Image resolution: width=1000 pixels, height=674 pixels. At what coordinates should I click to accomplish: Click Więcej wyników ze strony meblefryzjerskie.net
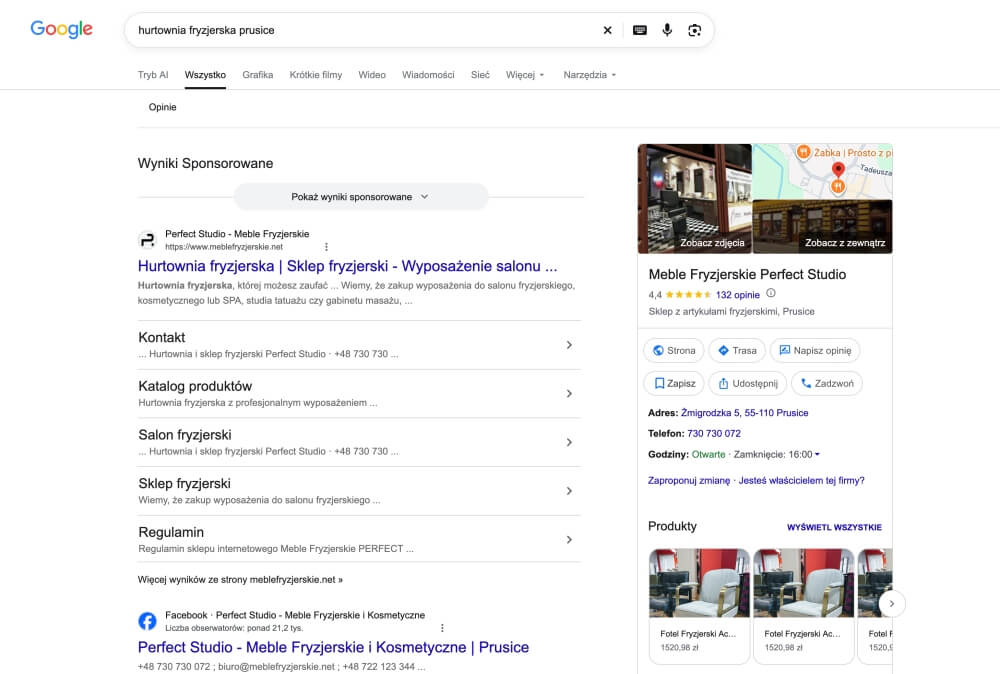click(x=240, y=580)
